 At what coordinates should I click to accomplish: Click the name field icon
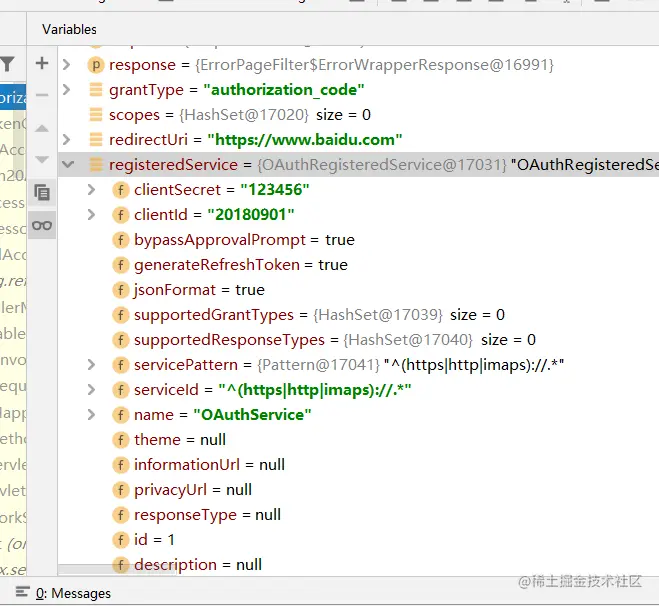121,415
